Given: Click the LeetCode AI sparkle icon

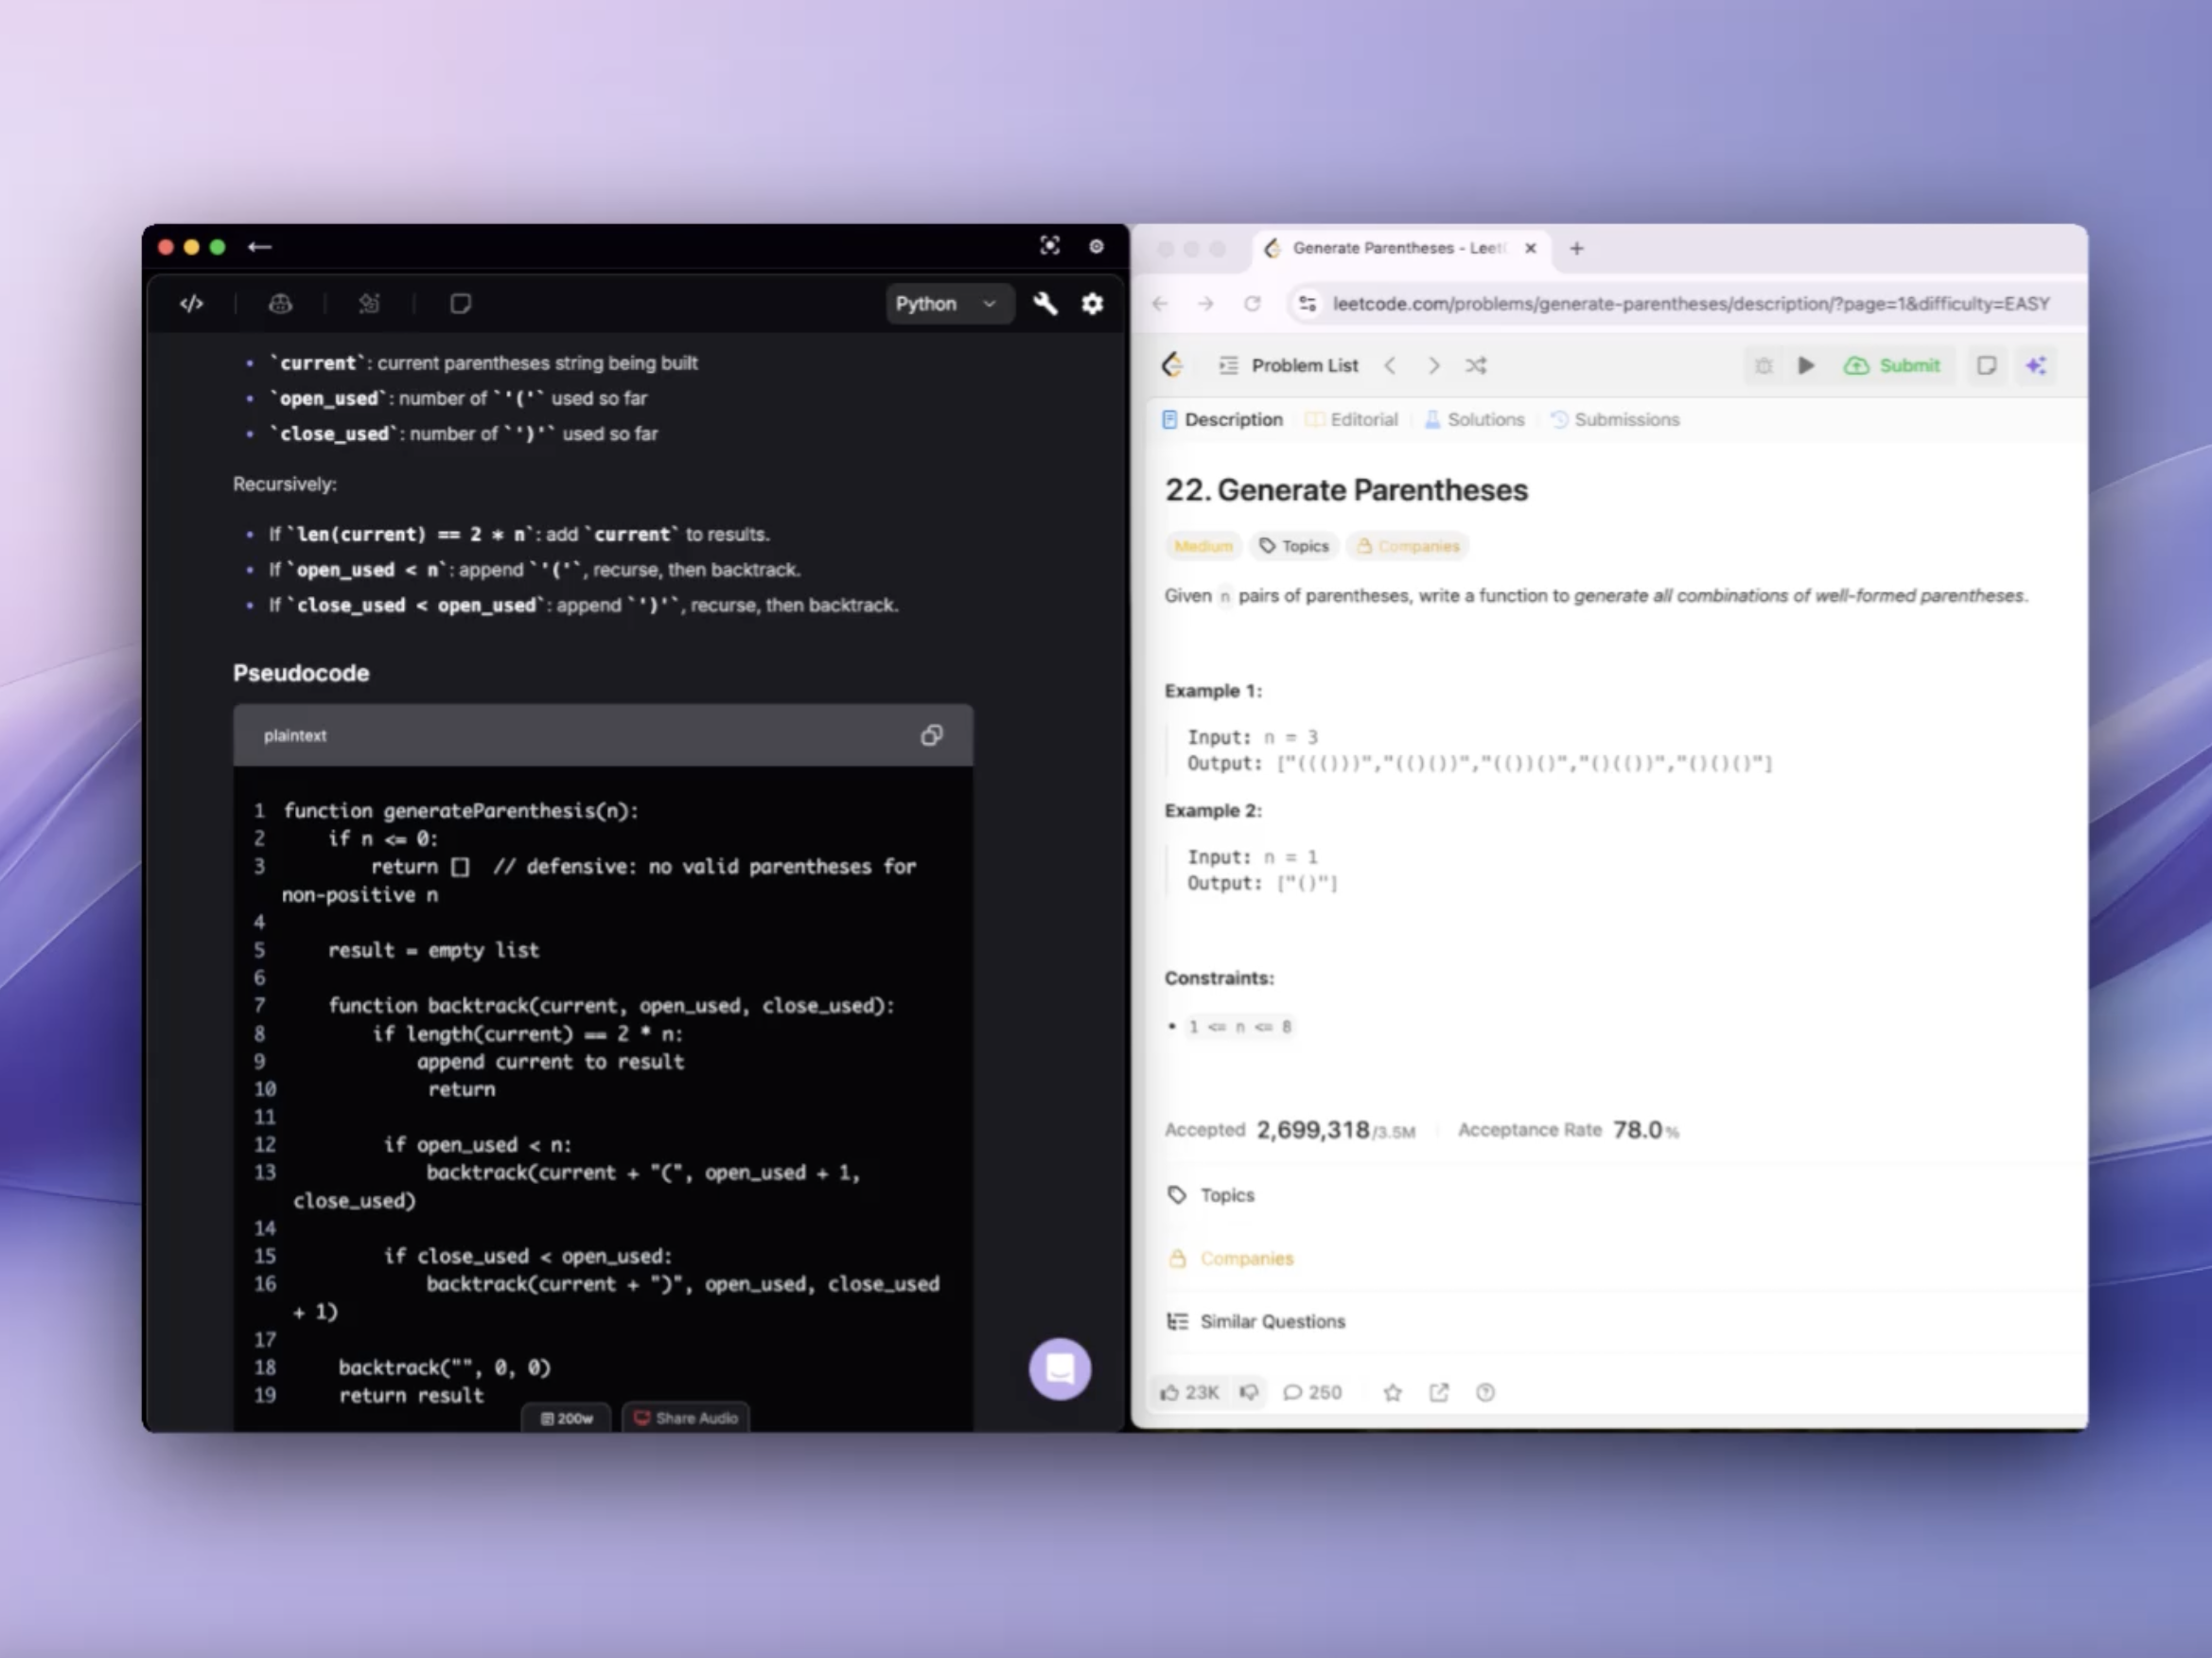Looking at the screenshot, I should tap(2035, 366).
